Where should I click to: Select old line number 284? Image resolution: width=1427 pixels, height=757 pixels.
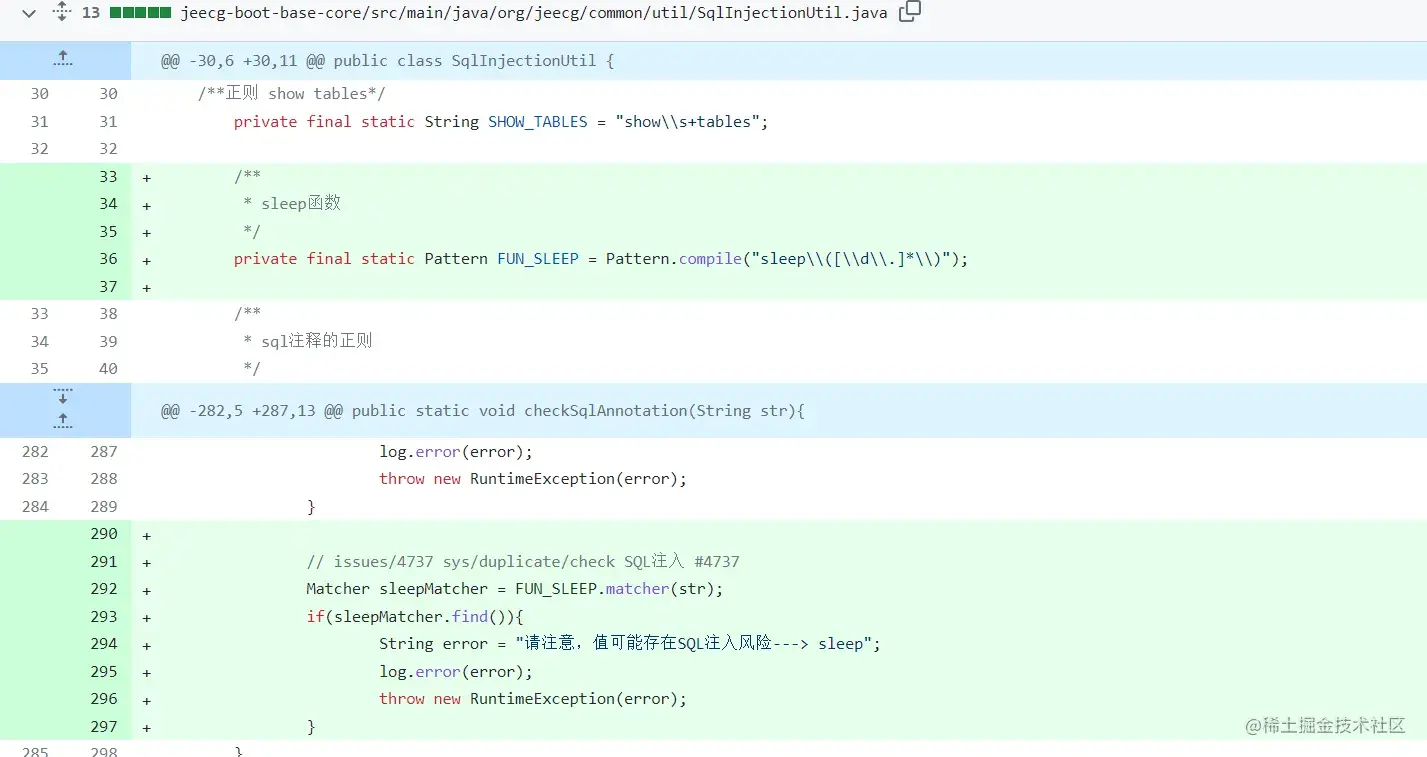[35, 507]
